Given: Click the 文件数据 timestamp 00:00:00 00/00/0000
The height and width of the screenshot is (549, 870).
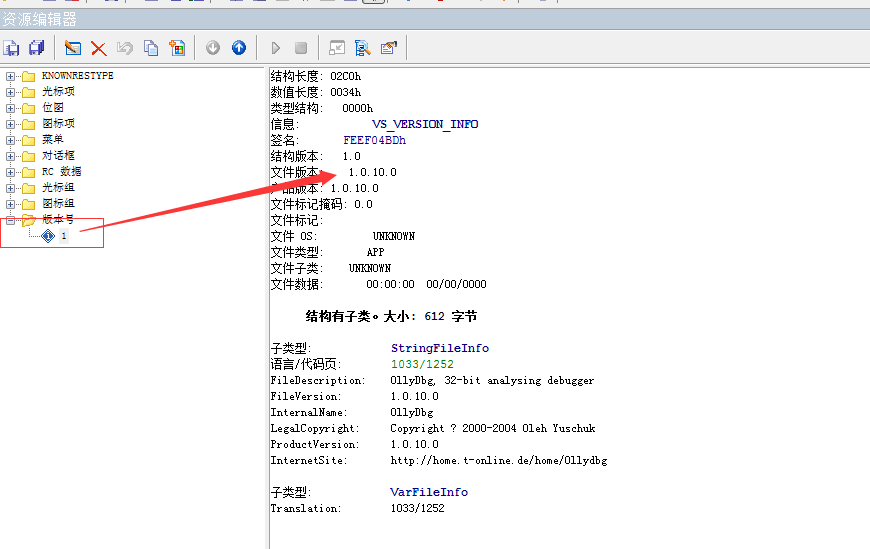Looking at the screenshot, I should (426, 285).
